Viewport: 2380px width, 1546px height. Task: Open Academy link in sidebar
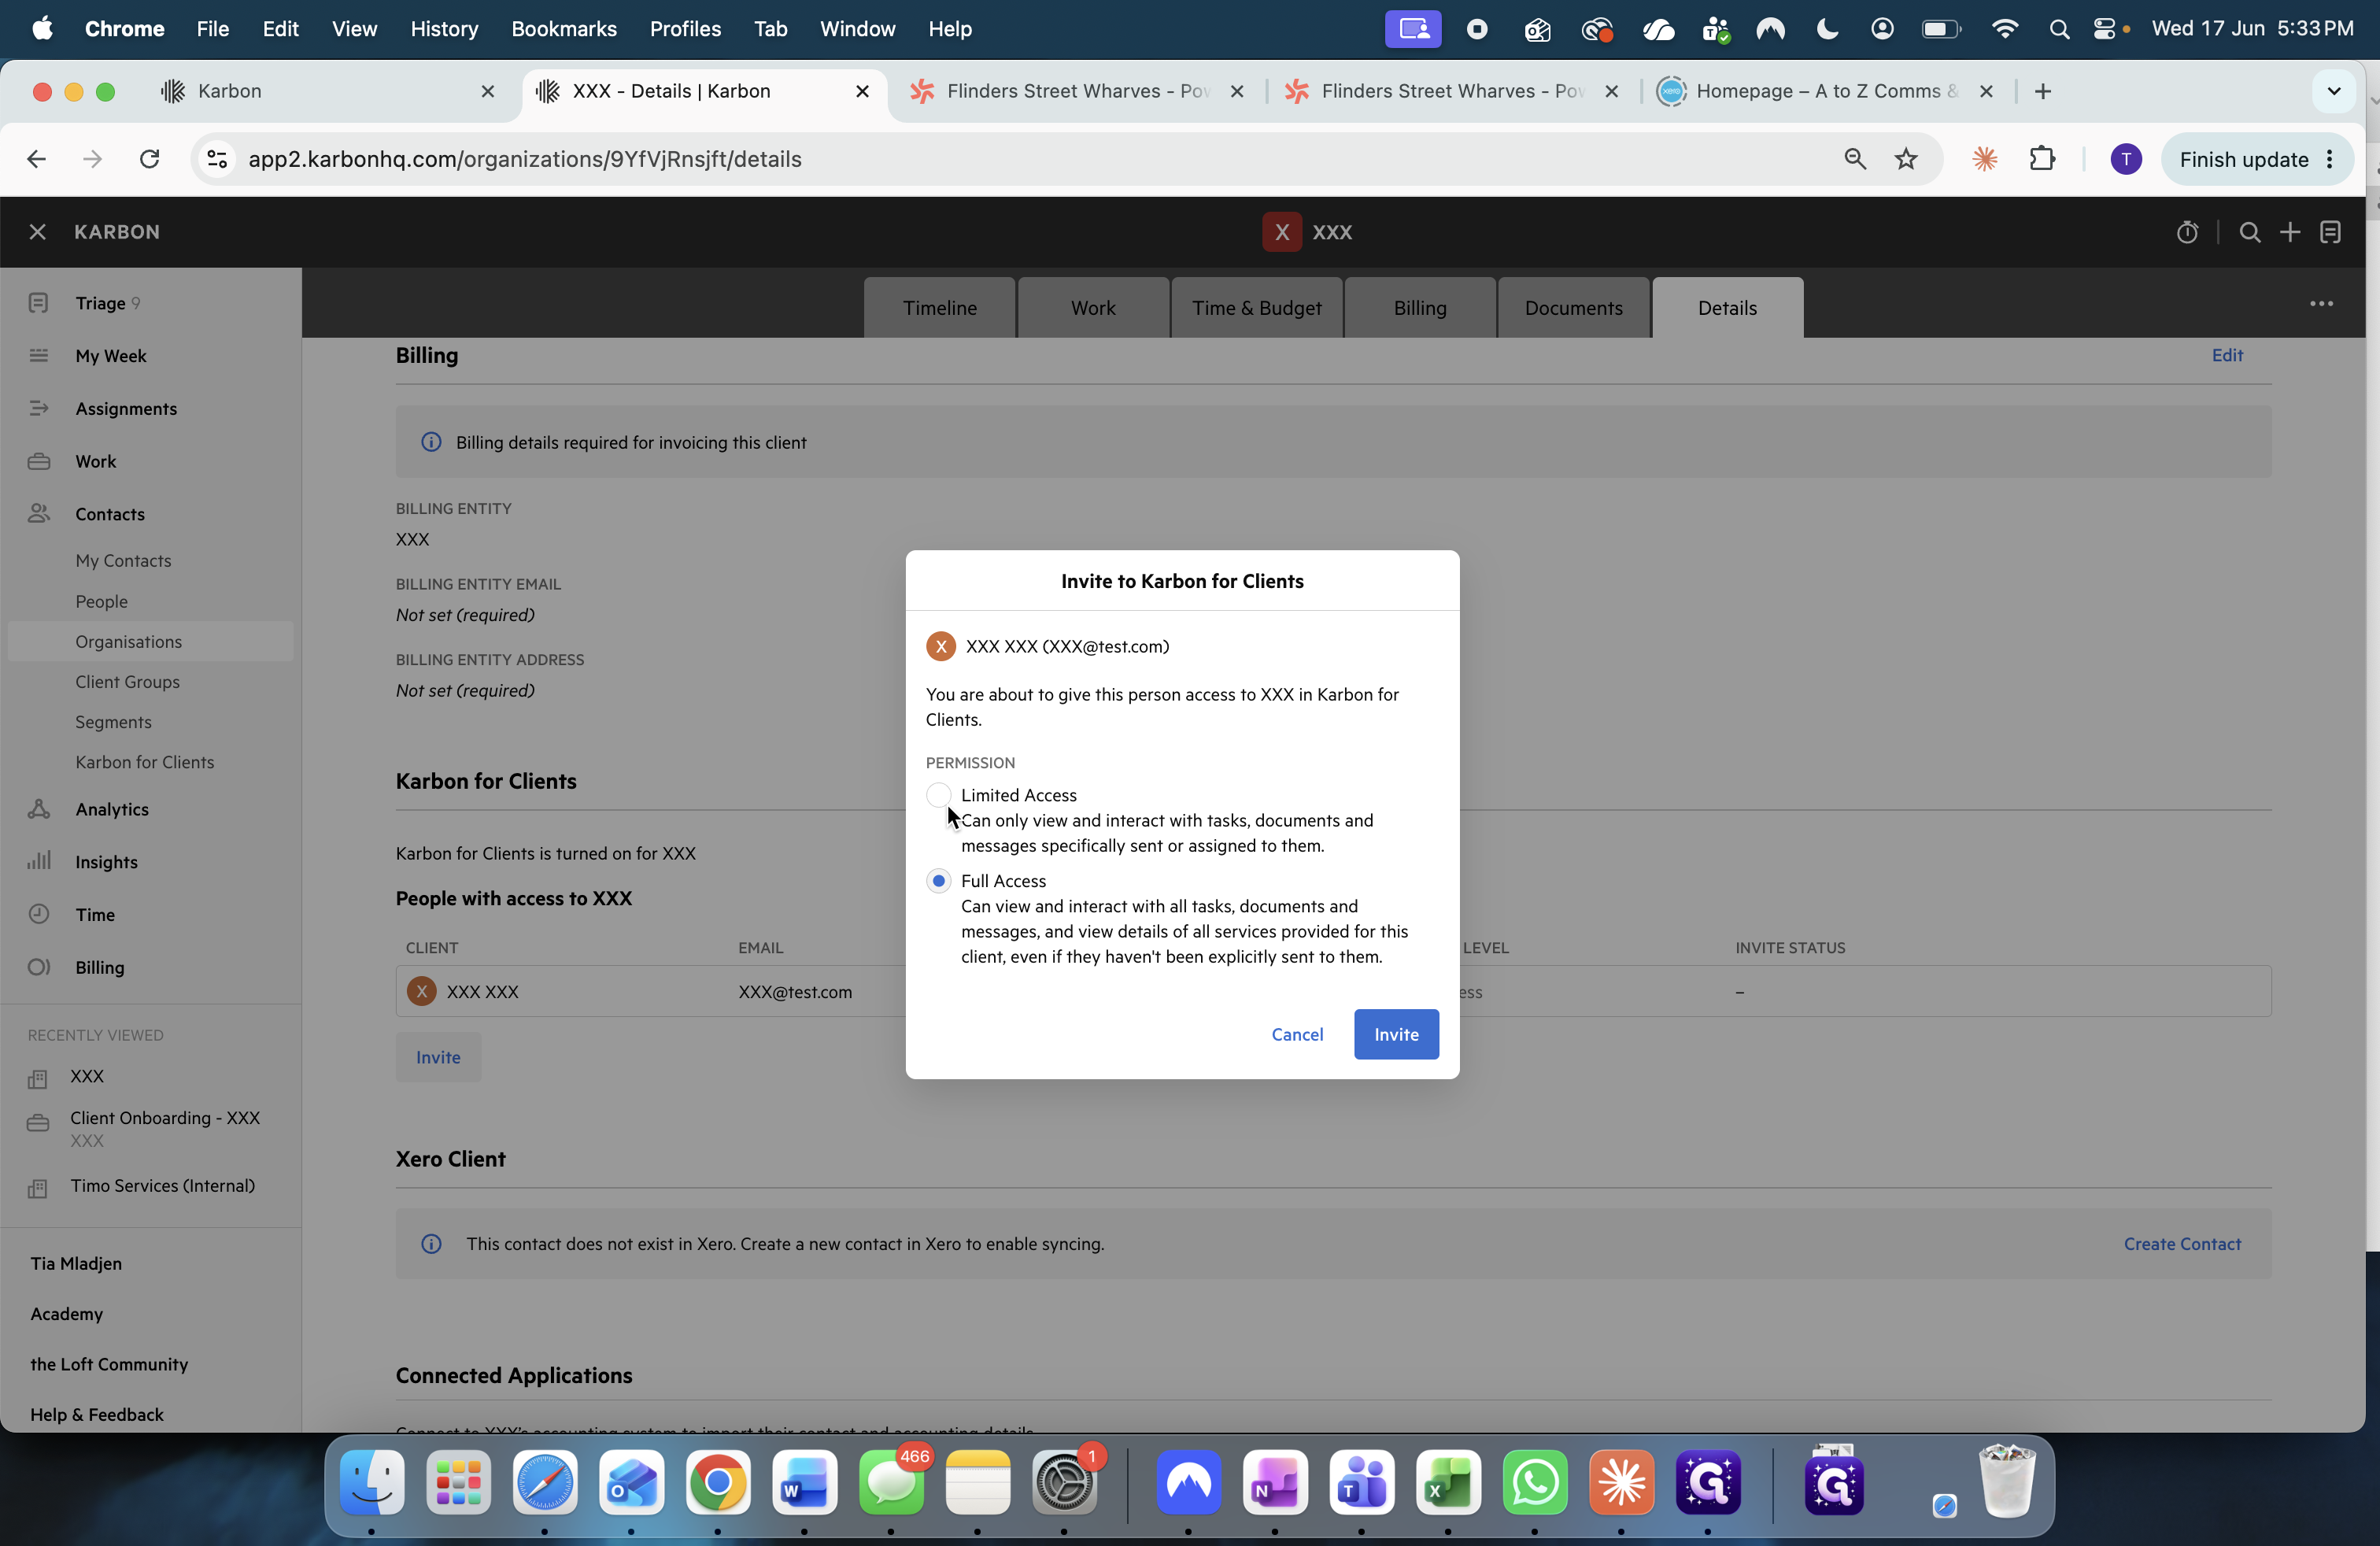[66, 1314]
